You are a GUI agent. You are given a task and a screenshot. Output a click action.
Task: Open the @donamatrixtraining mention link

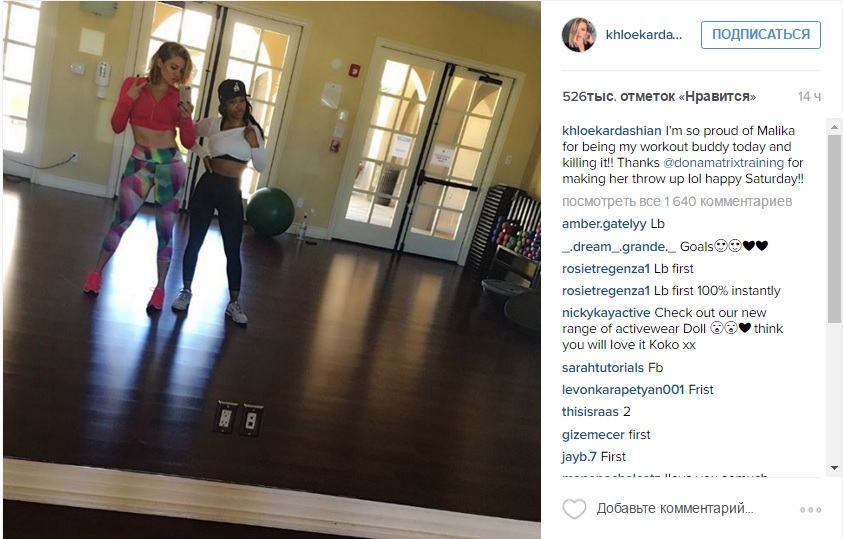tap(724, 163)
